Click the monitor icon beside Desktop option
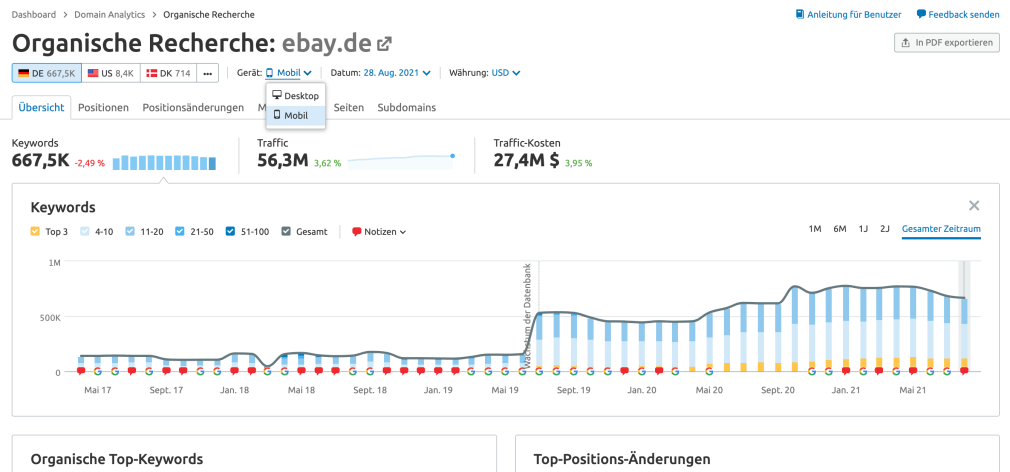This screenshot has width=1010, height=472. pyautogui.click(x=277, y=95)
